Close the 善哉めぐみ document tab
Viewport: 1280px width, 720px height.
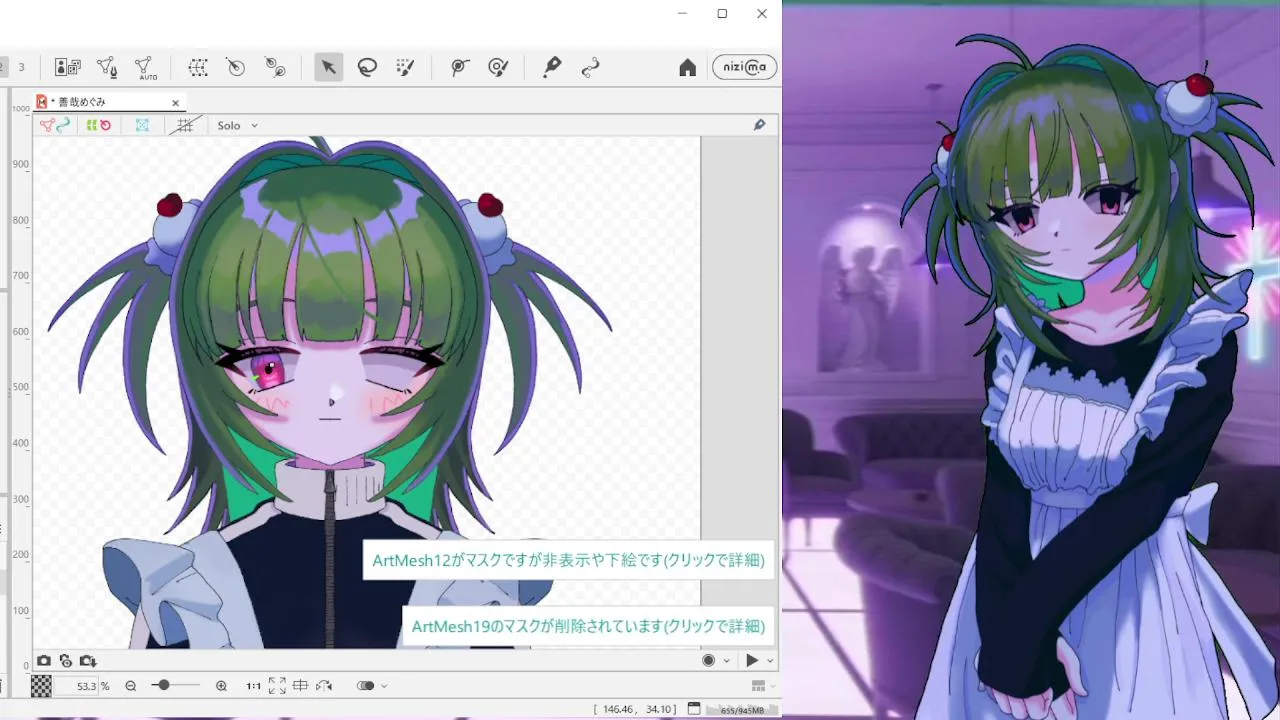[176, 102]
